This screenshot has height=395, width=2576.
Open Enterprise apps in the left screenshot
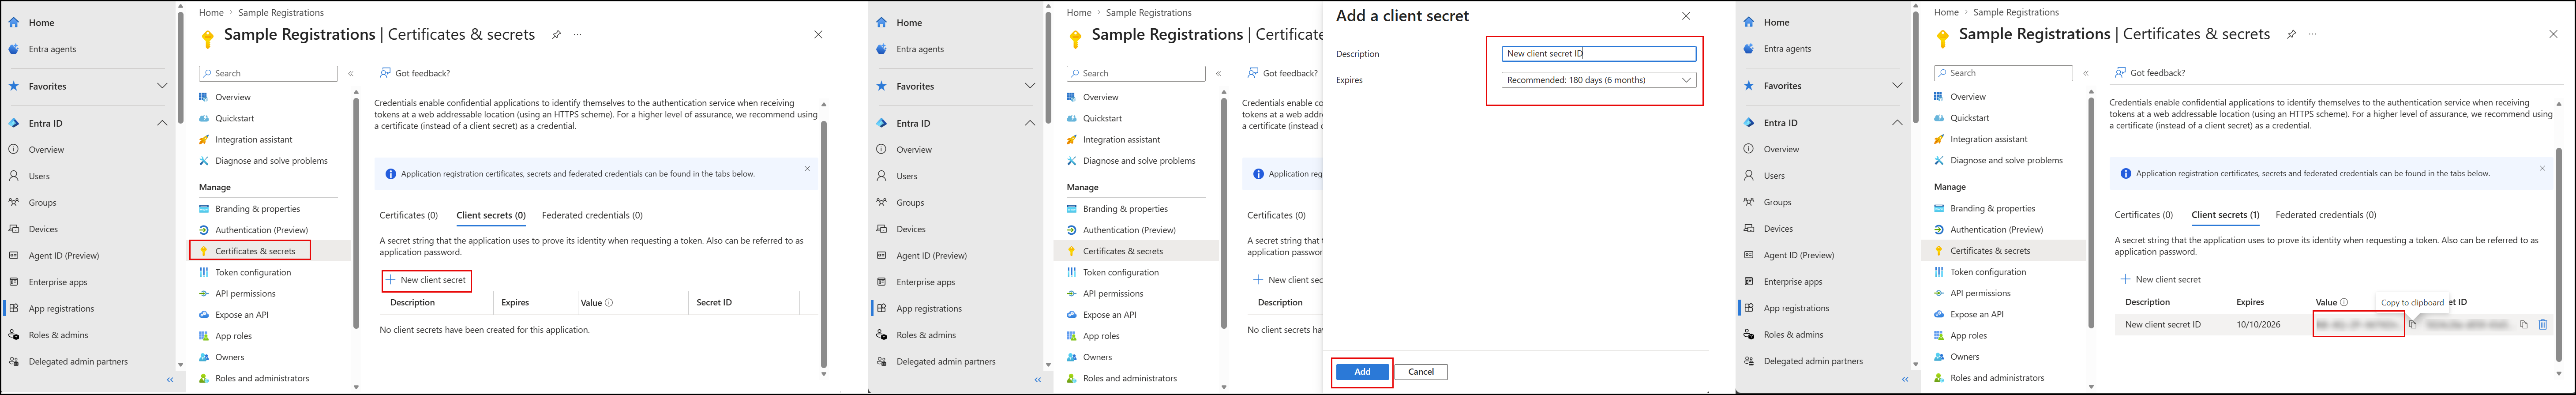click(58, 282)
